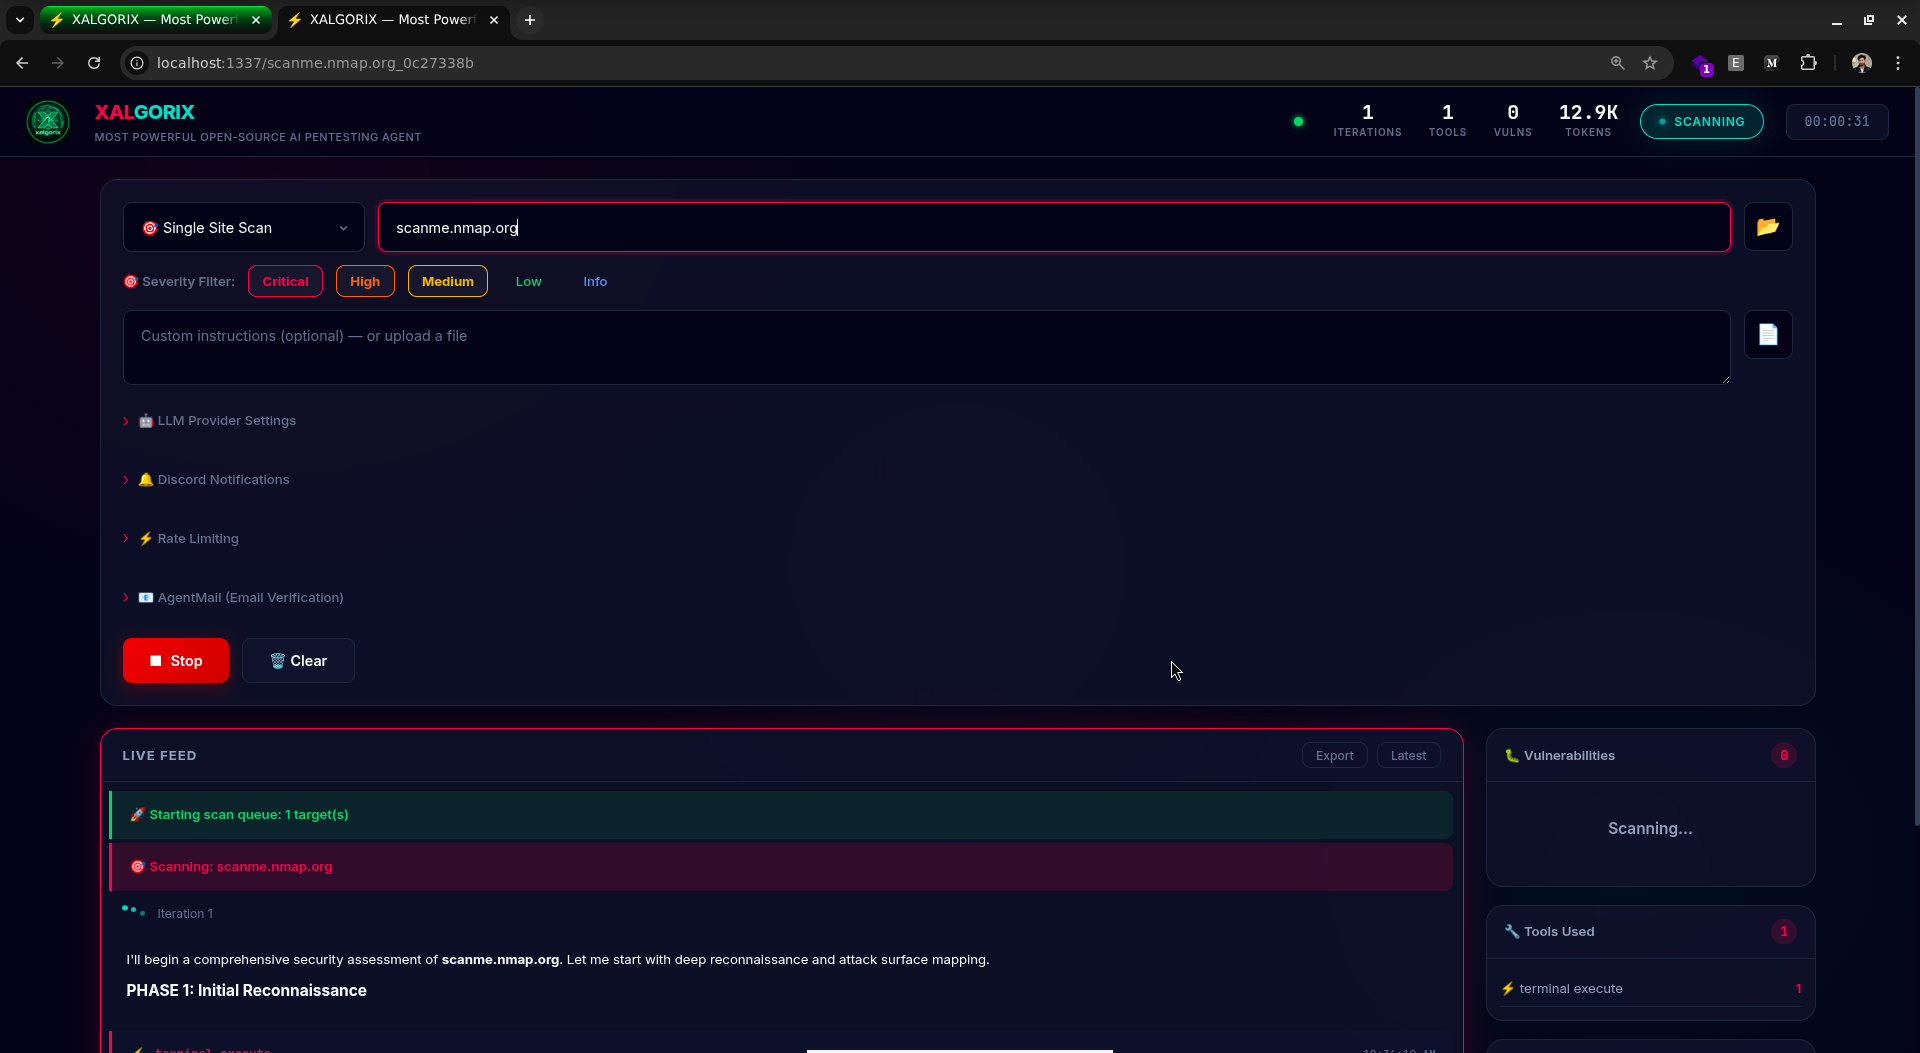Screen dimensions: 1920x1053
Task: Click 'Starting scan queue: 1 target(s)' entry
Action: tap(781, 815)
